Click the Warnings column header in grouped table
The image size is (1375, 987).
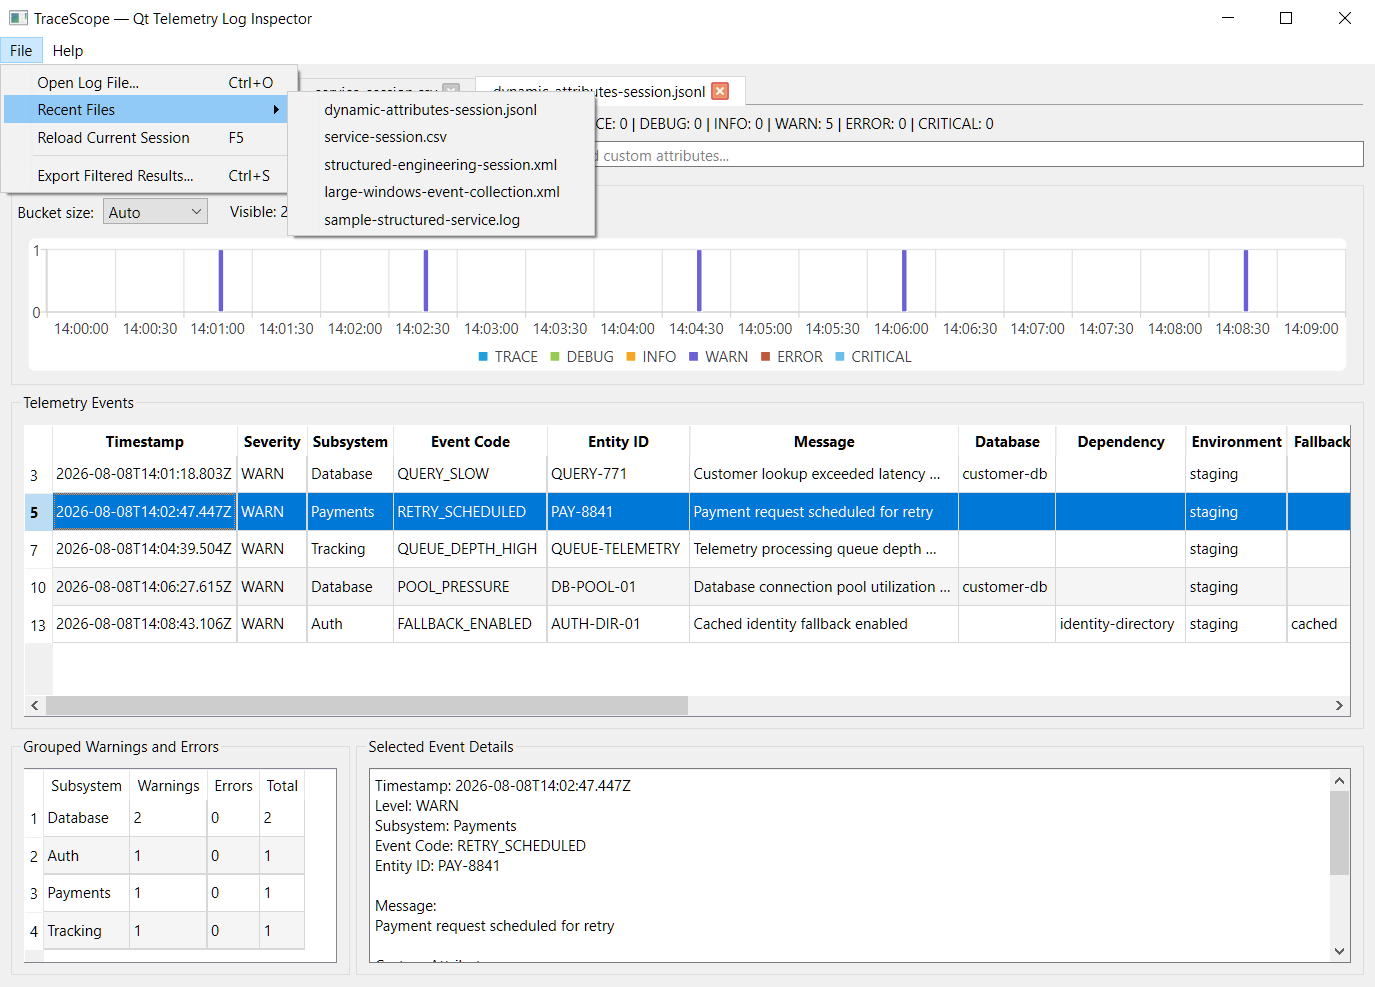tap(168, 786)
